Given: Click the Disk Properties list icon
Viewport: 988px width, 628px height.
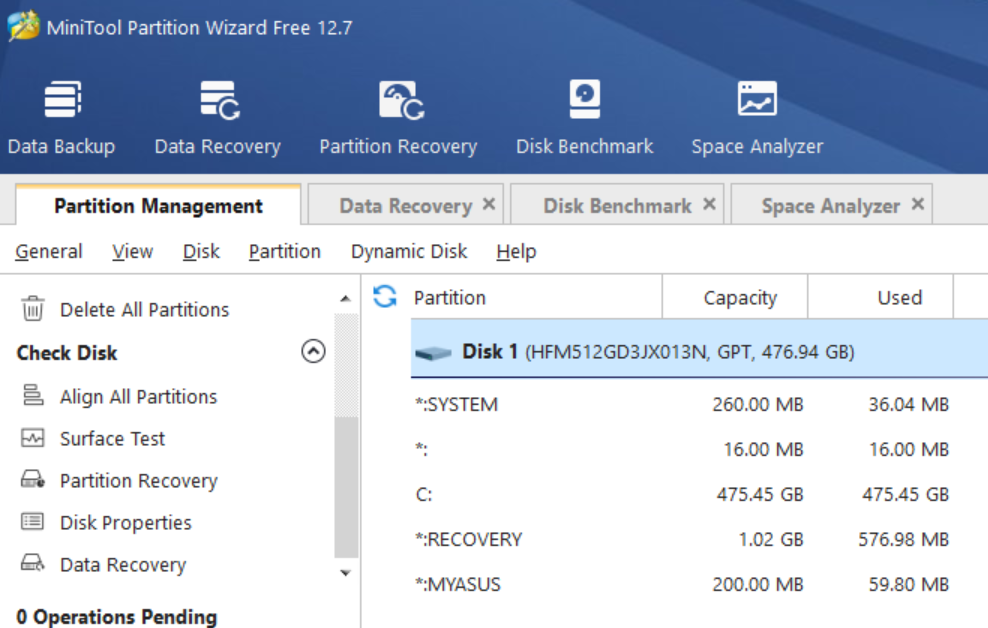Looking at the screenshot, I should [x=33, y=522].
